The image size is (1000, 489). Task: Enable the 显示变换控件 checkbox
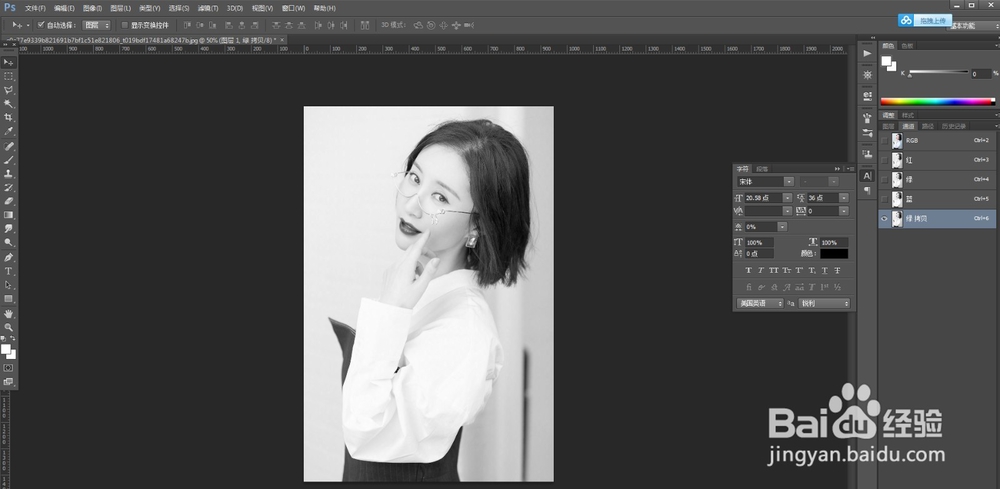[125, 26]
